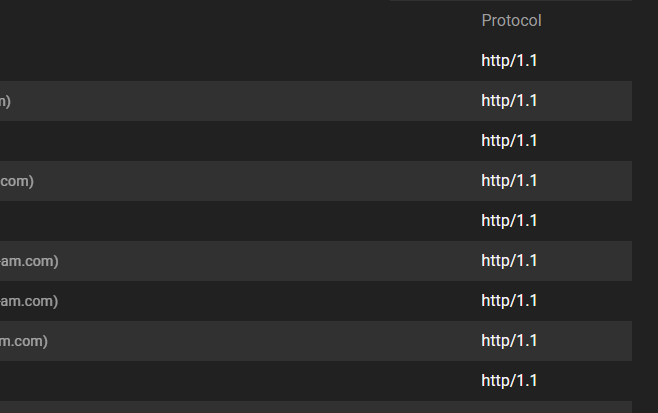Select the truncated domain text ending "n)"
Viewport: 658px width, 413px height.
tap(5, 101)
